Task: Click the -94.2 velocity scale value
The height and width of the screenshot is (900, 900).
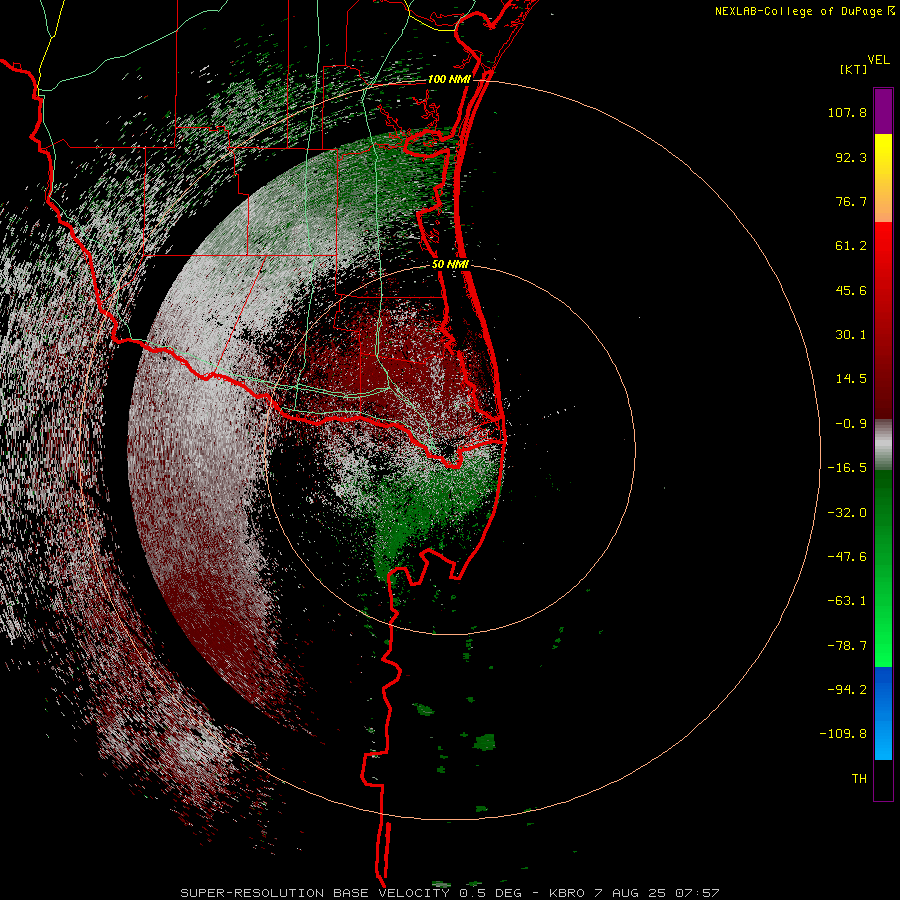Action: tap(847, 690)
